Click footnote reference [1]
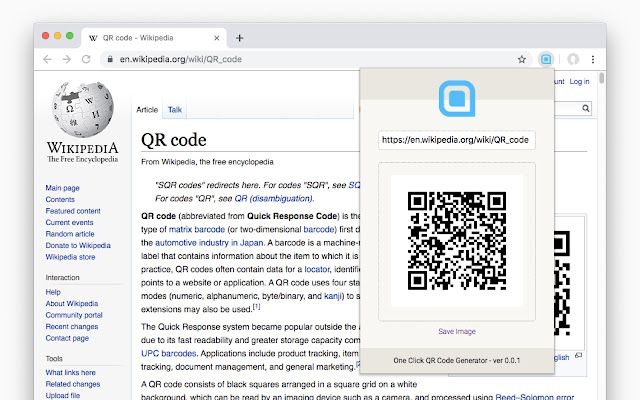Screen dimensions: 640x400 tap(256, 307)
